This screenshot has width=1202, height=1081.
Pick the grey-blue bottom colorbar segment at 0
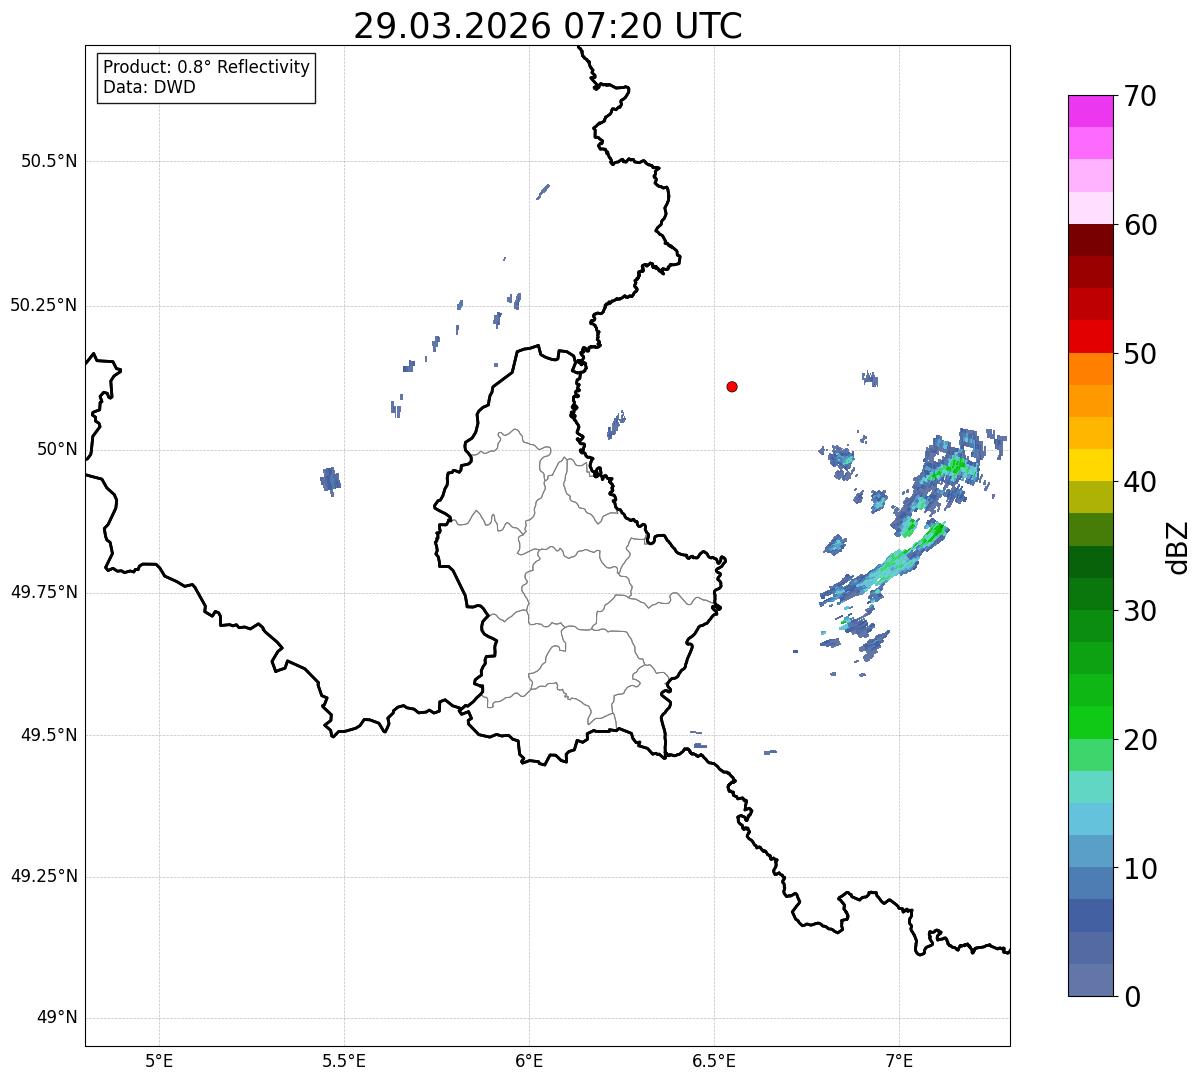(1091, 980)
